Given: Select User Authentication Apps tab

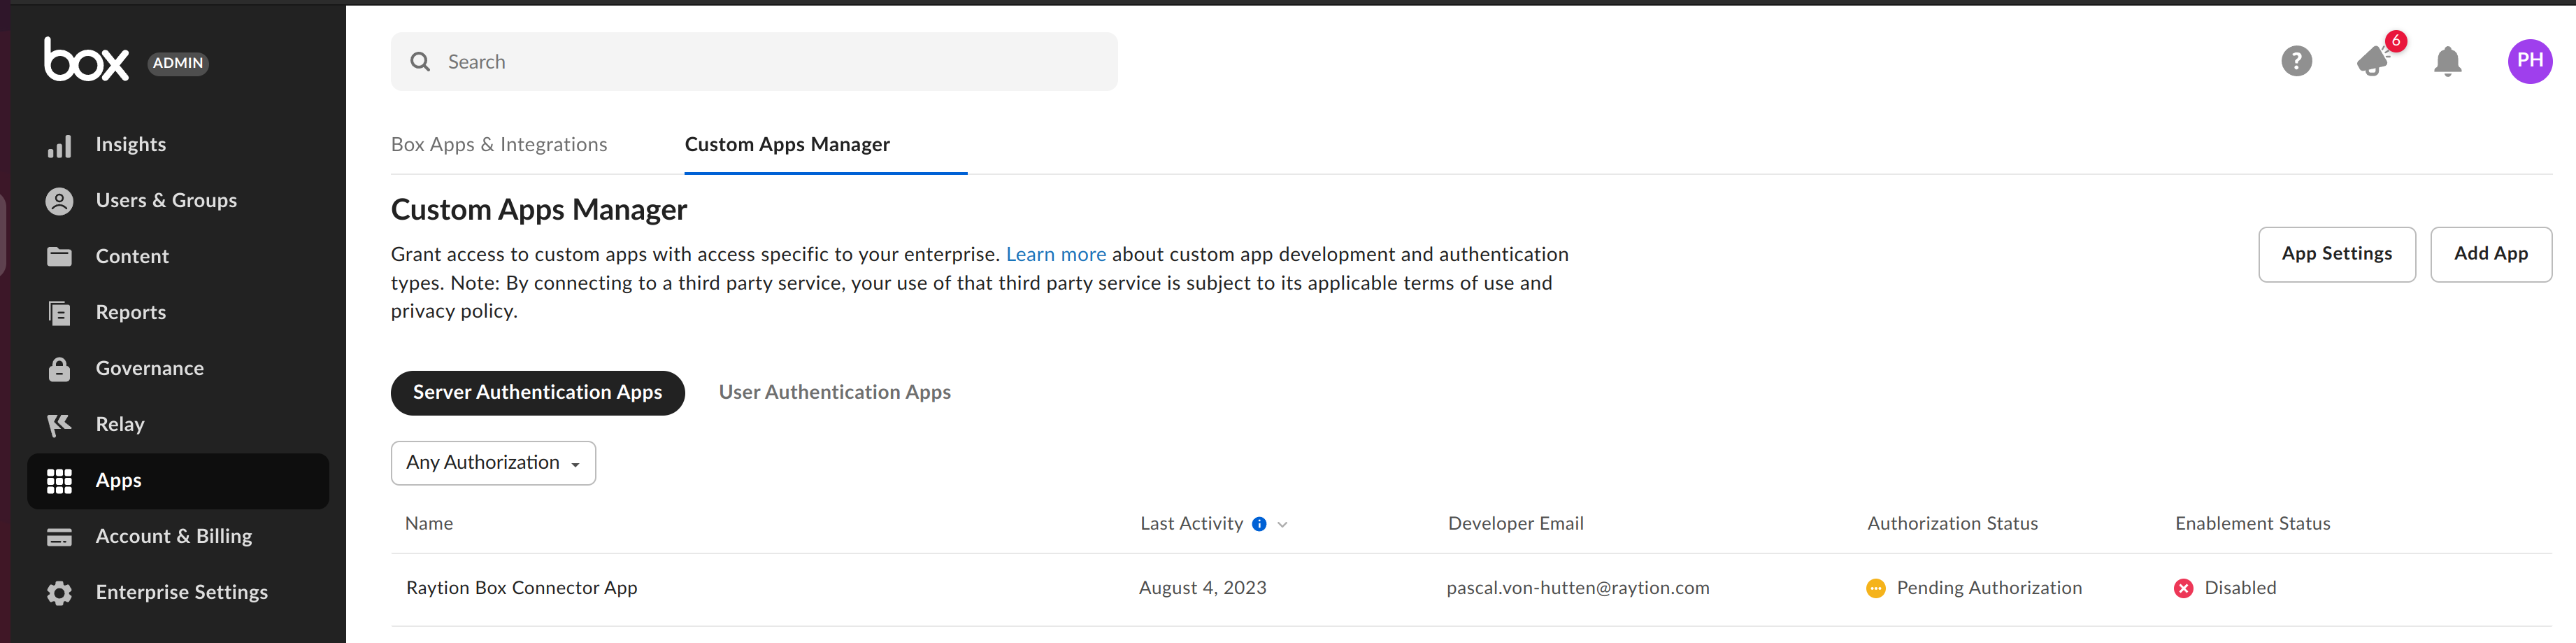Looking at the screenshot, I should pyautogui.click(x=834, y=393).
